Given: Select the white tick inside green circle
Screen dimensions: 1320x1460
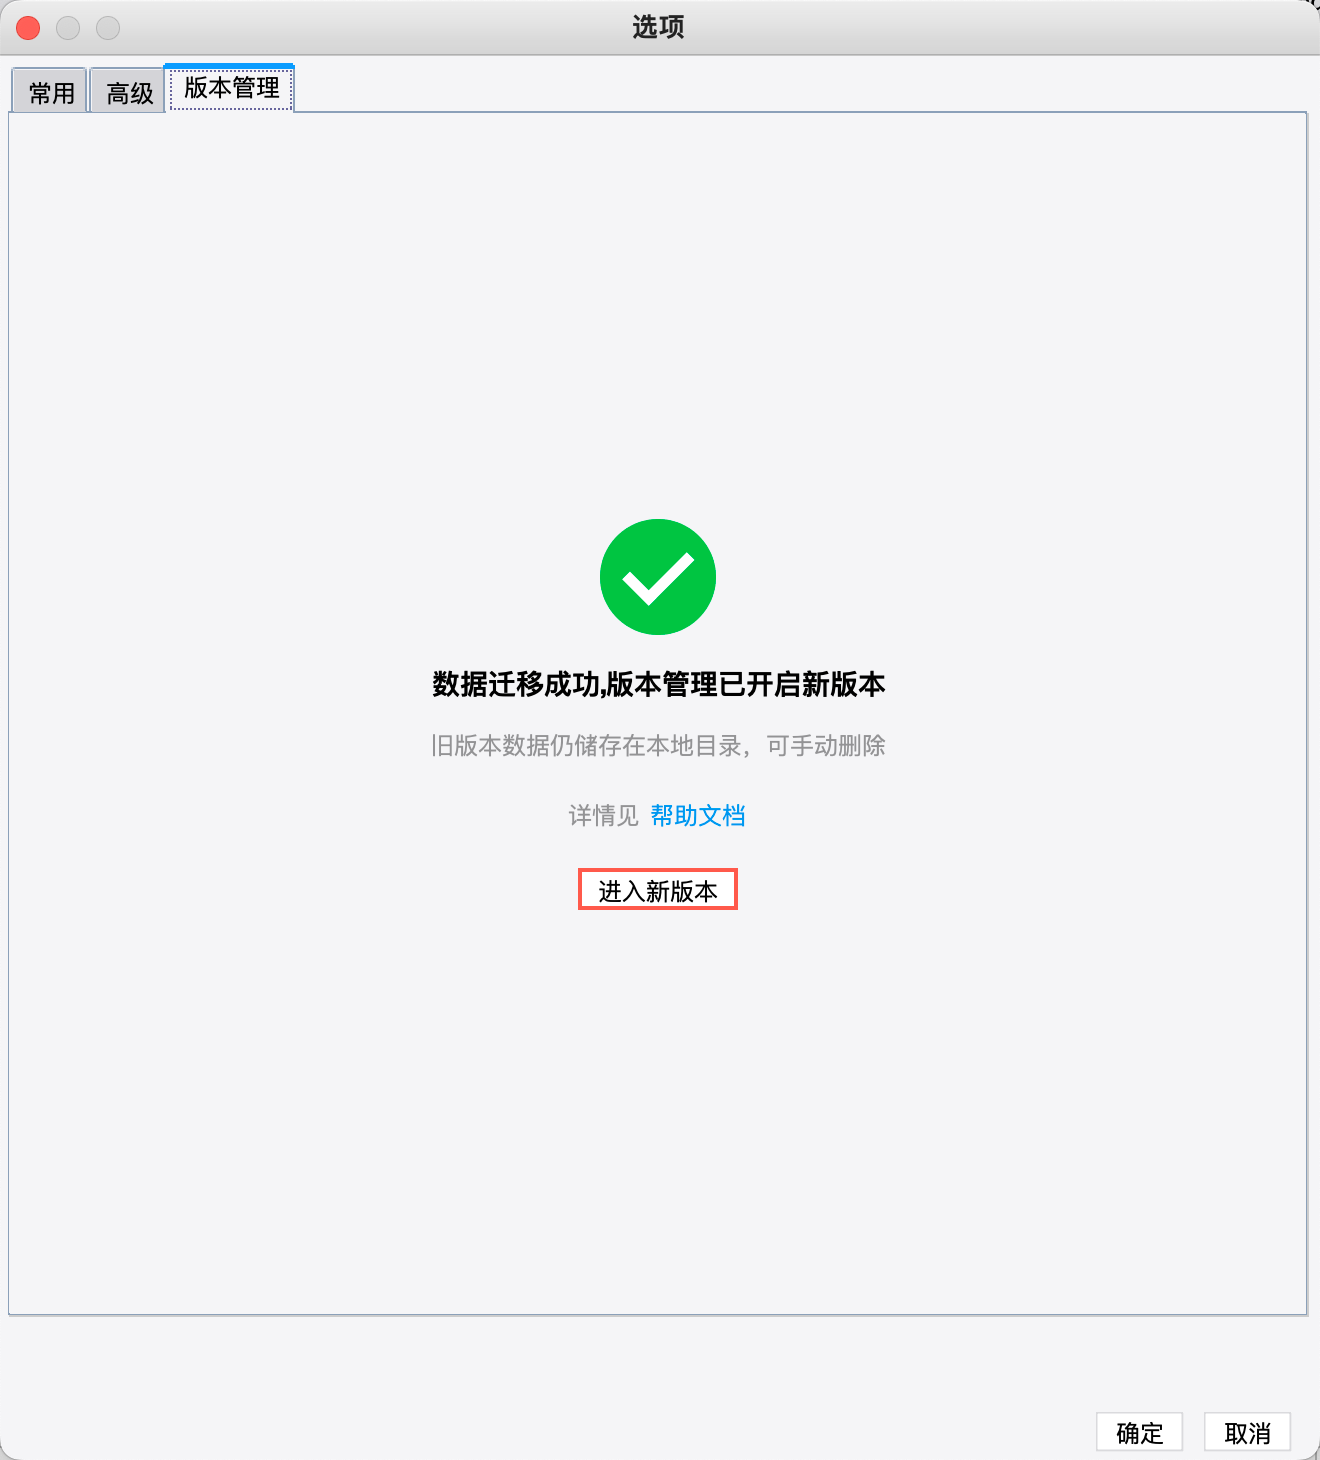Looking at the screenshot, I should (658, 579).
